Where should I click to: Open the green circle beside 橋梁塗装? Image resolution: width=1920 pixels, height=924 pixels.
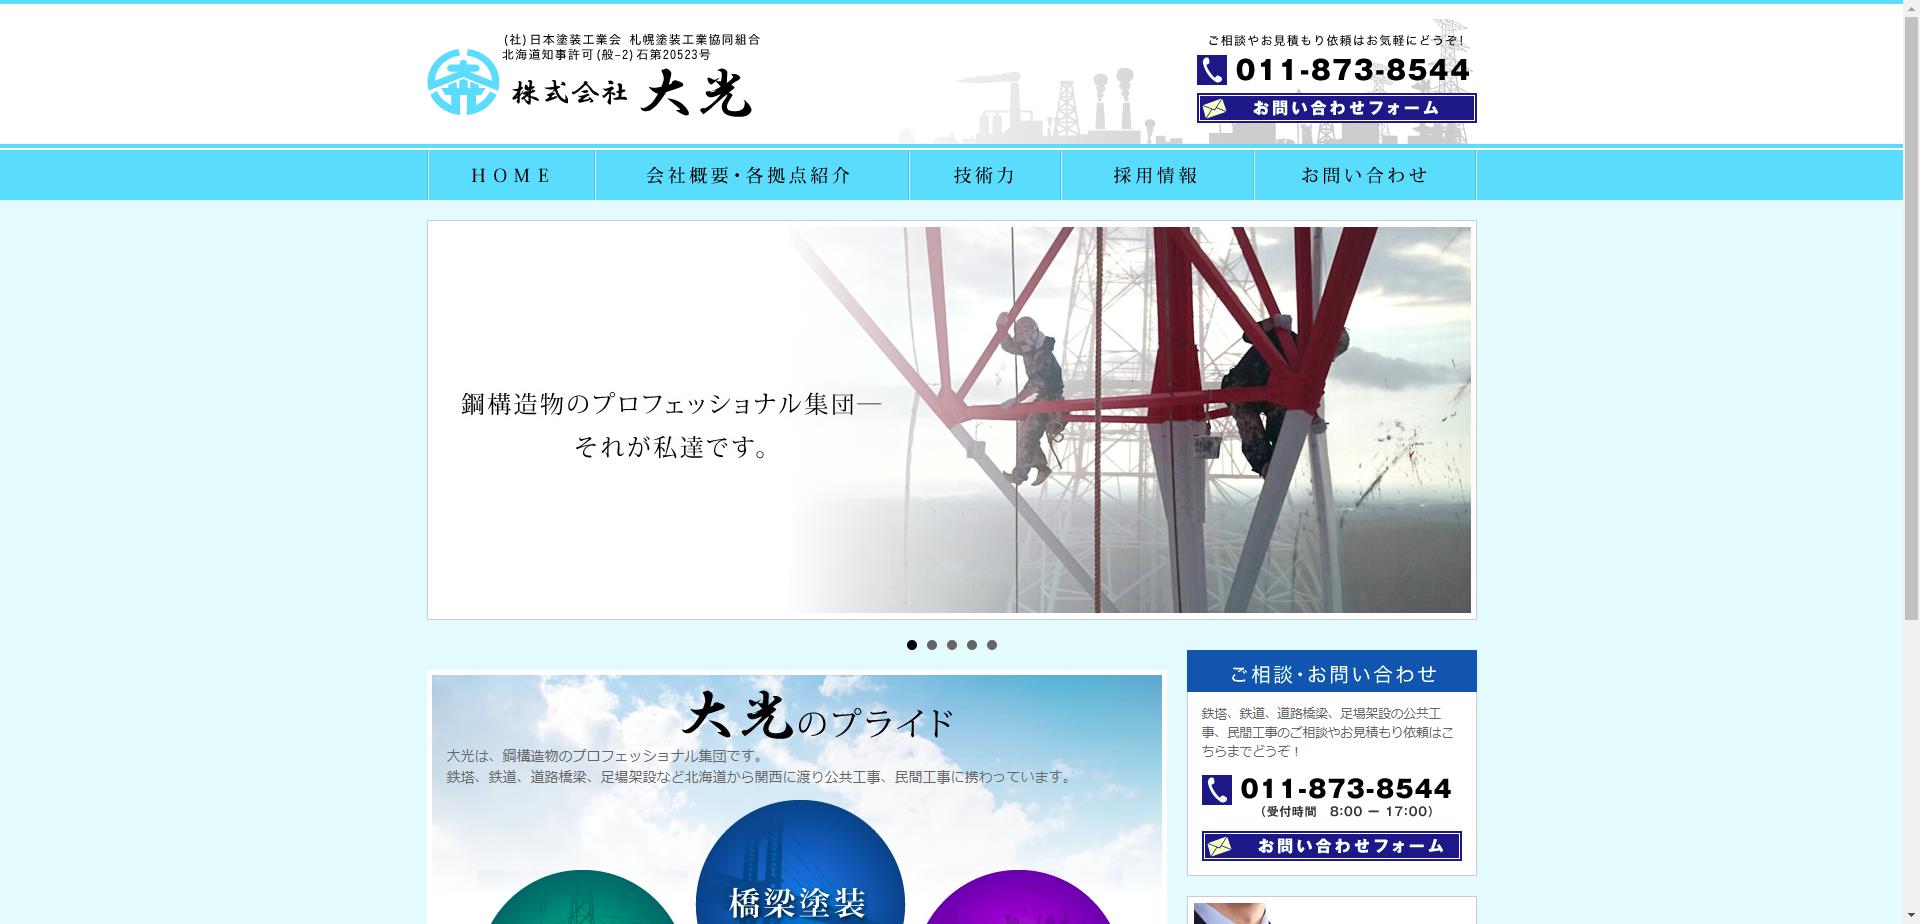(582, 900)
